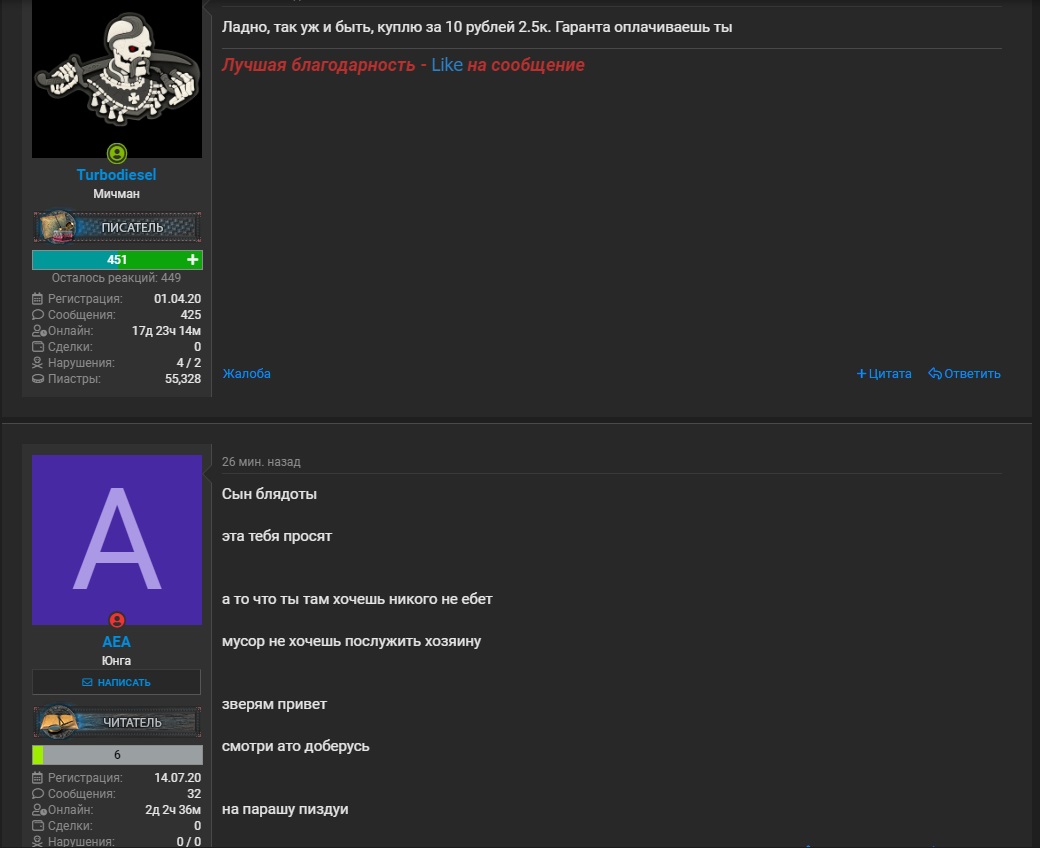
Task: Click the calendar icon next to Регистрация 01.04.20
Action: pos(38,299)
